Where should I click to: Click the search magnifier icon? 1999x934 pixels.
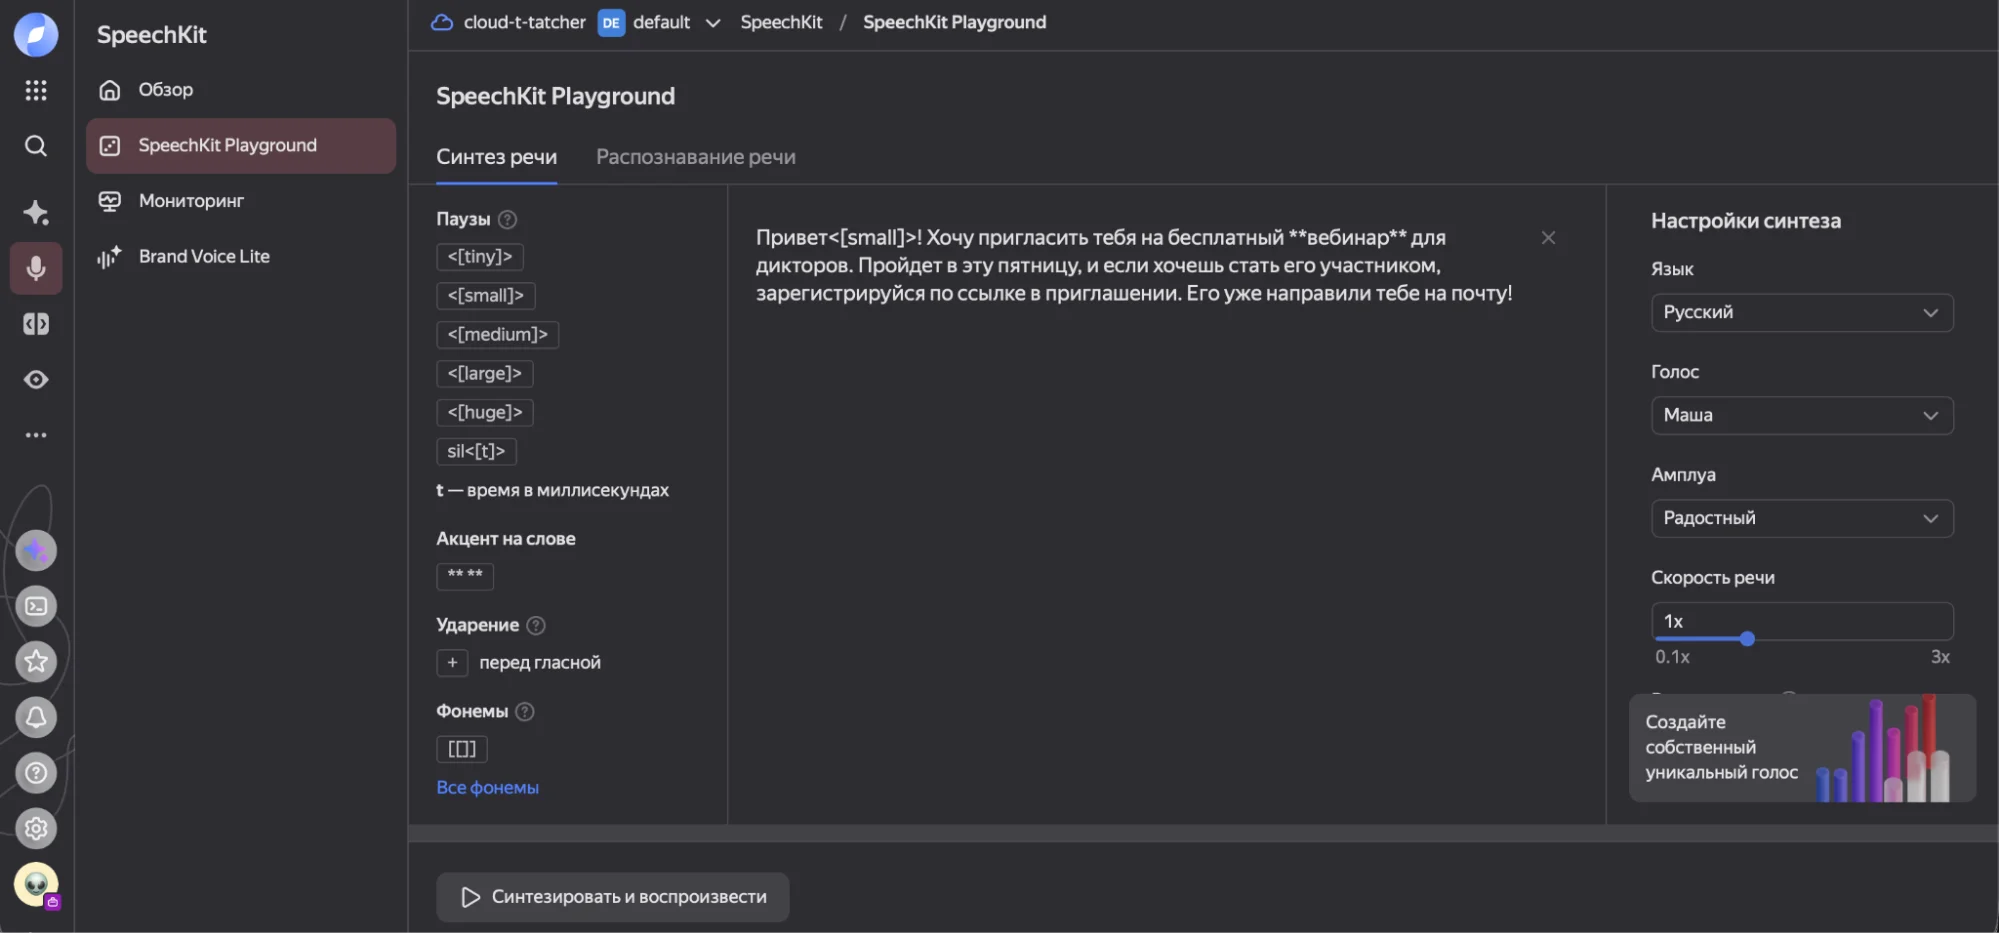[x=36, y=146]
